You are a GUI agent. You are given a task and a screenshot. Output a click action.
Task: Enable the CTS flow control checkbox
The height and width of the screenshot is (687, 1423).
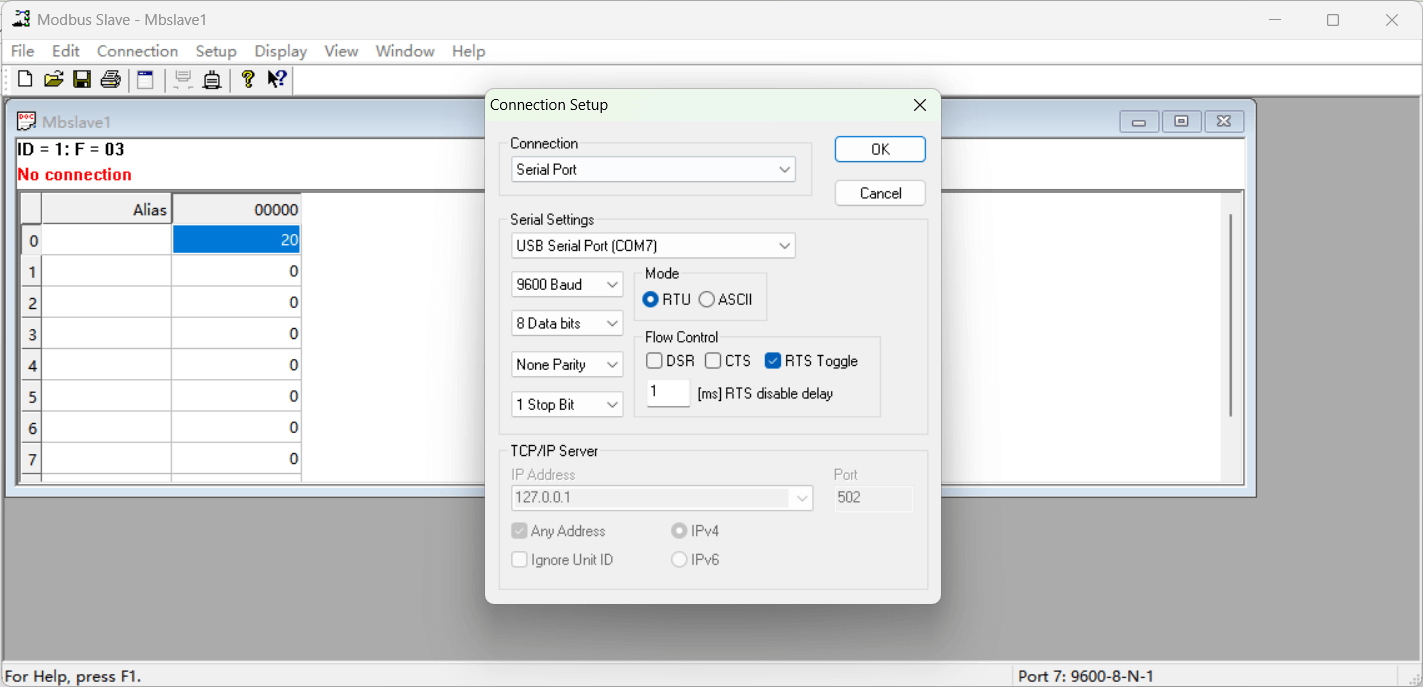tap(713, 361)
